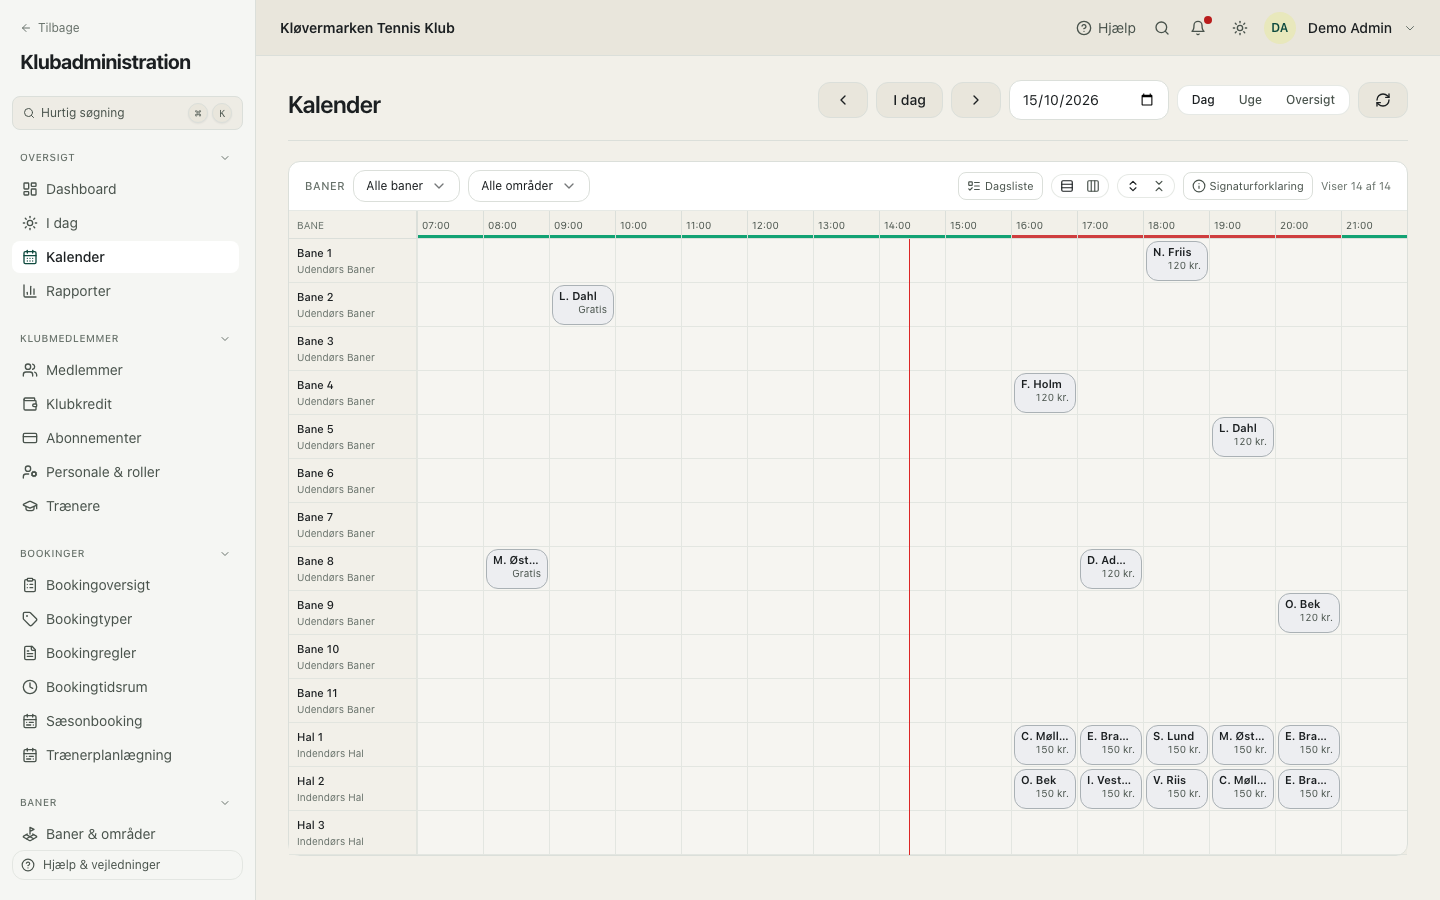Refresh the calendar view
This screenshot has width=1440, height=900.
1383,100
